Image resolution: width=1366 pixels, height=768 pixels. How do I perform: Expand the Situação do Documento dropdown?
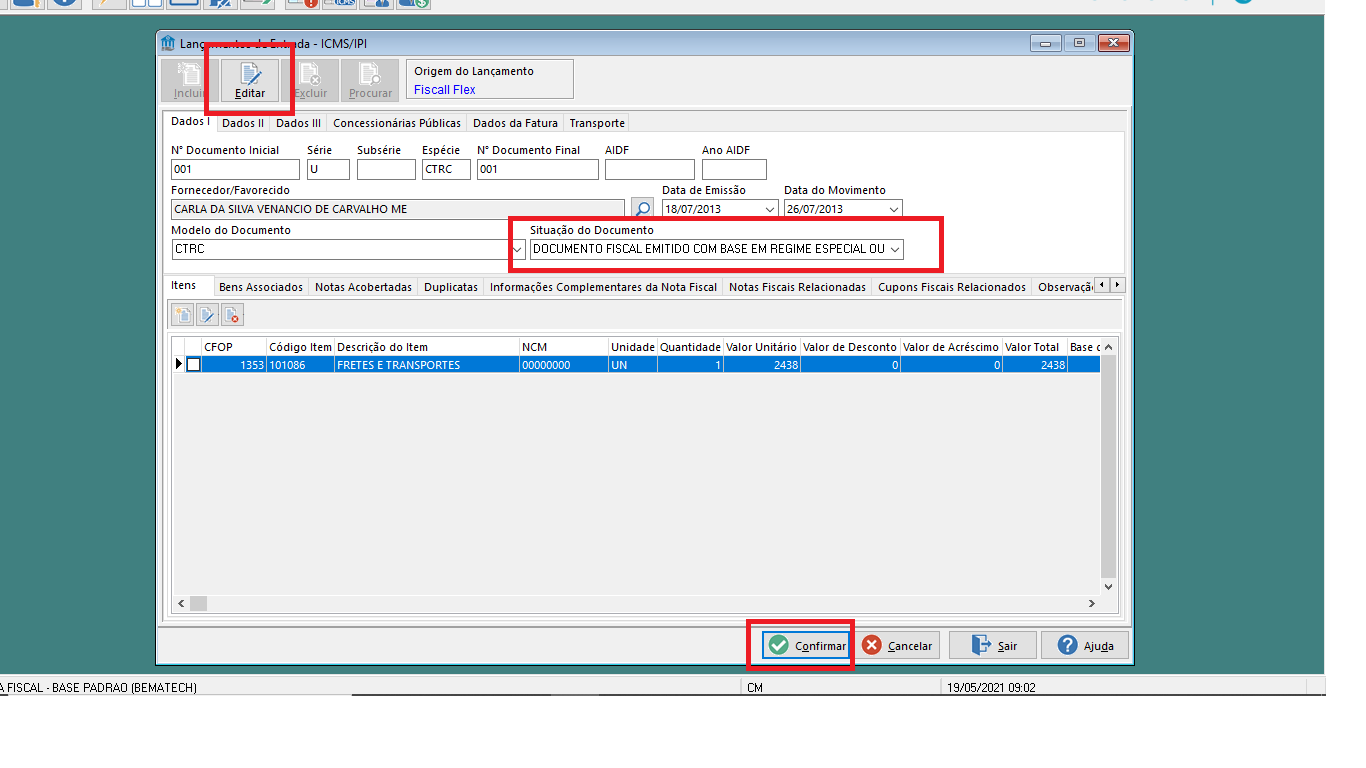(895, 249)
